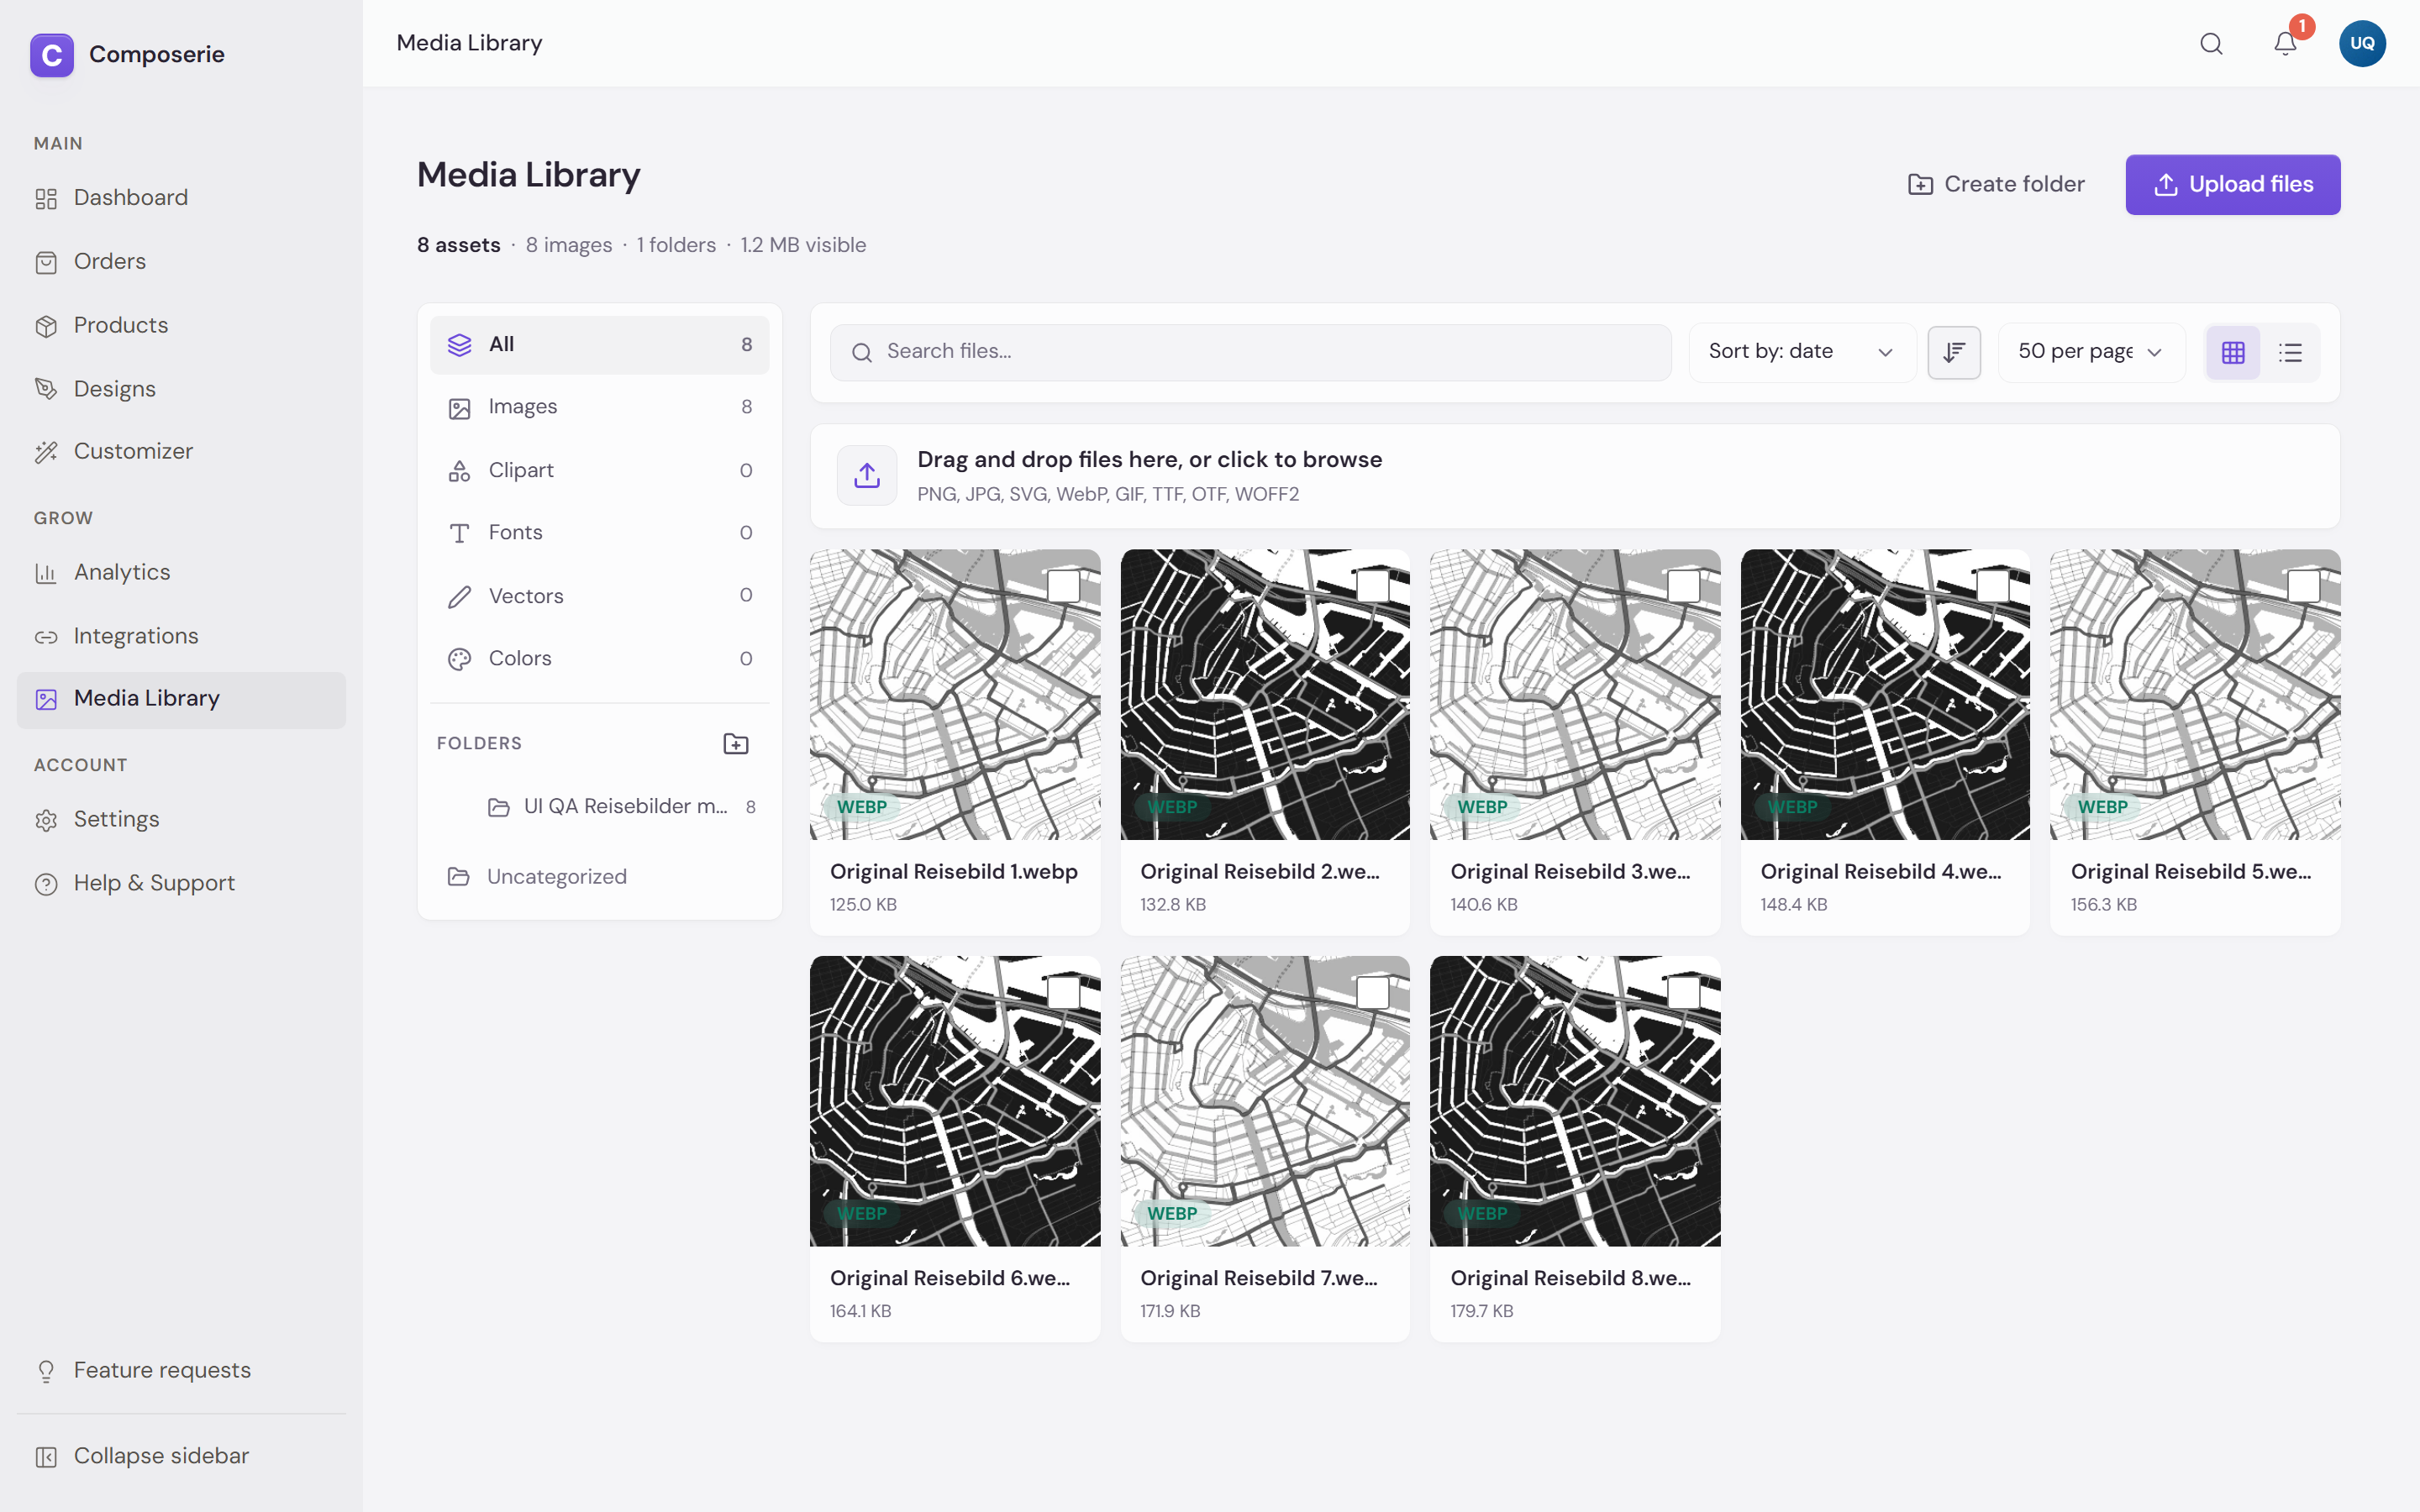Click into the Search files field
2420x1512 pixels.
[x=1250, y=352]
